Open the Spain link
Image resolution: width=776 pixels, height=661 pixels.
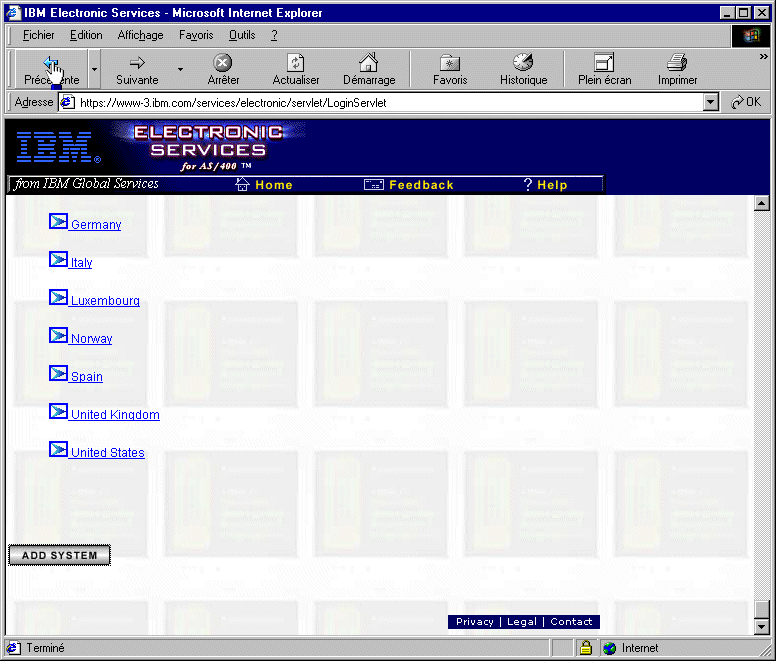coord(87,377)
